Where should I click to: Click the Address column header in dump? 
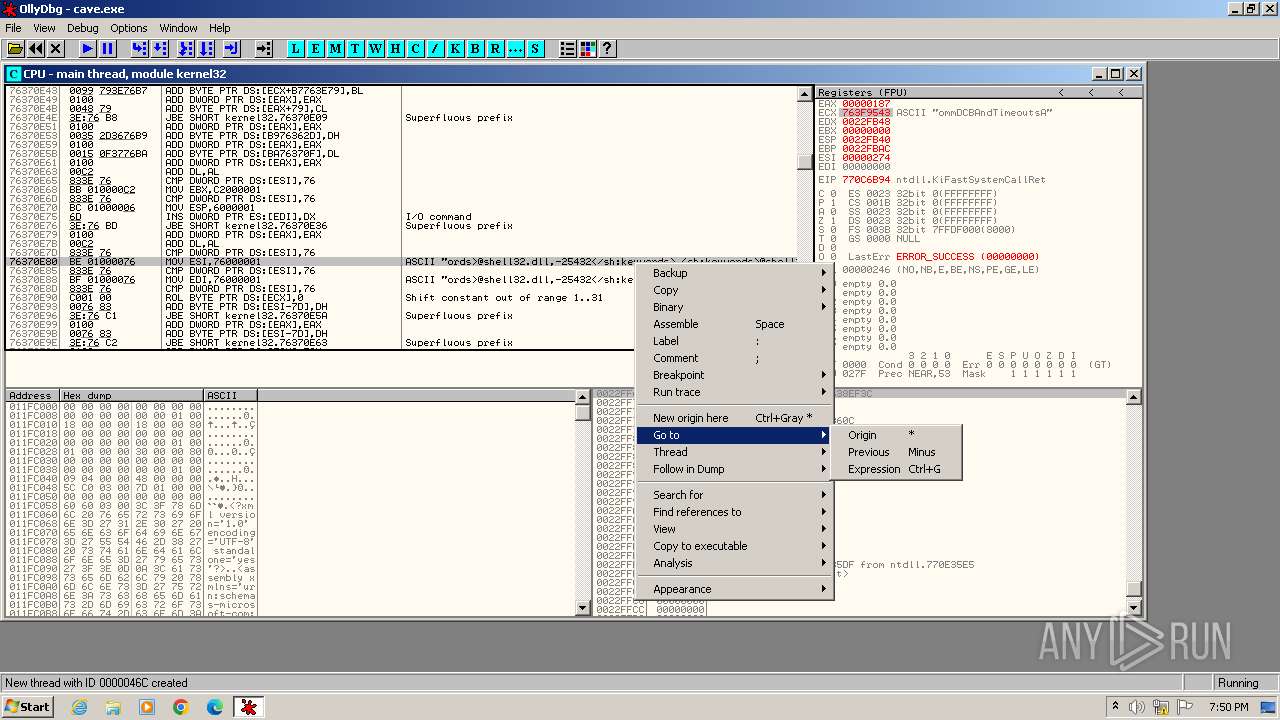point(33,396)
